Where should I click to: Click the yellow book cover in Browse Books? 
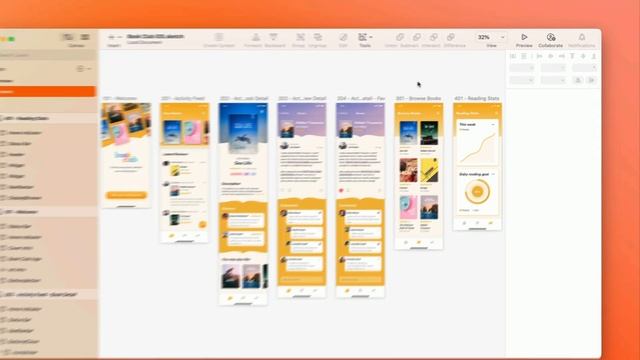[429, 170]
